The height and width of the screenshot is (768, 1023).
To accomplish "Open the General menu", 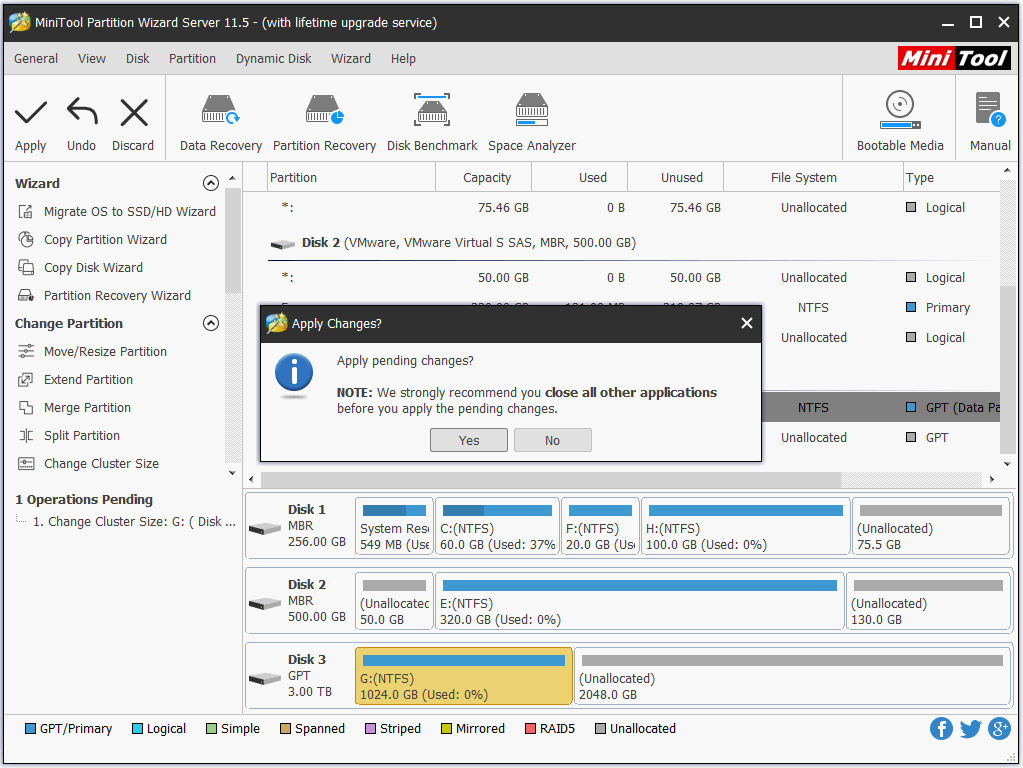I will point(36,59).
